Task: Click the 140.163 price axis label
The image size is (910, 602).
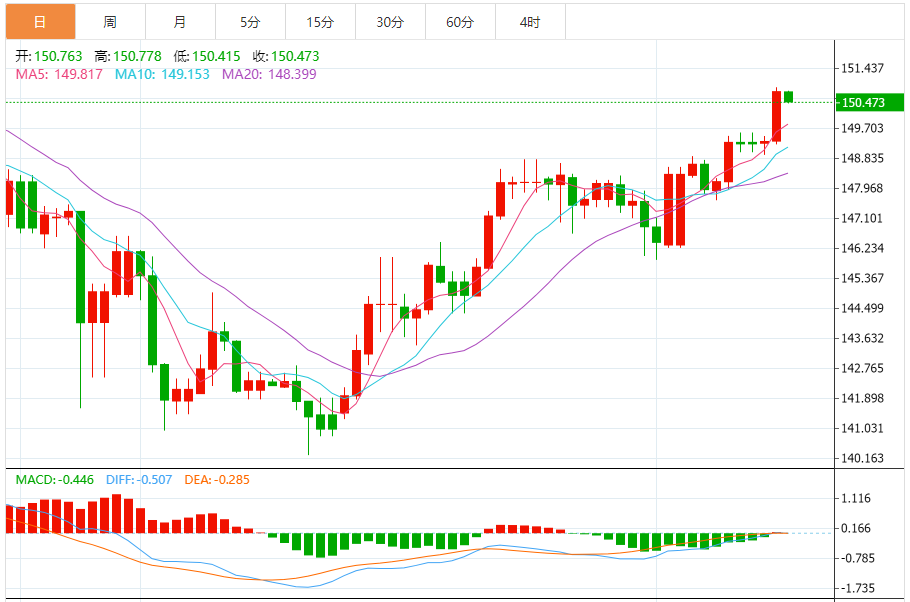Action: tap(862, 458)
